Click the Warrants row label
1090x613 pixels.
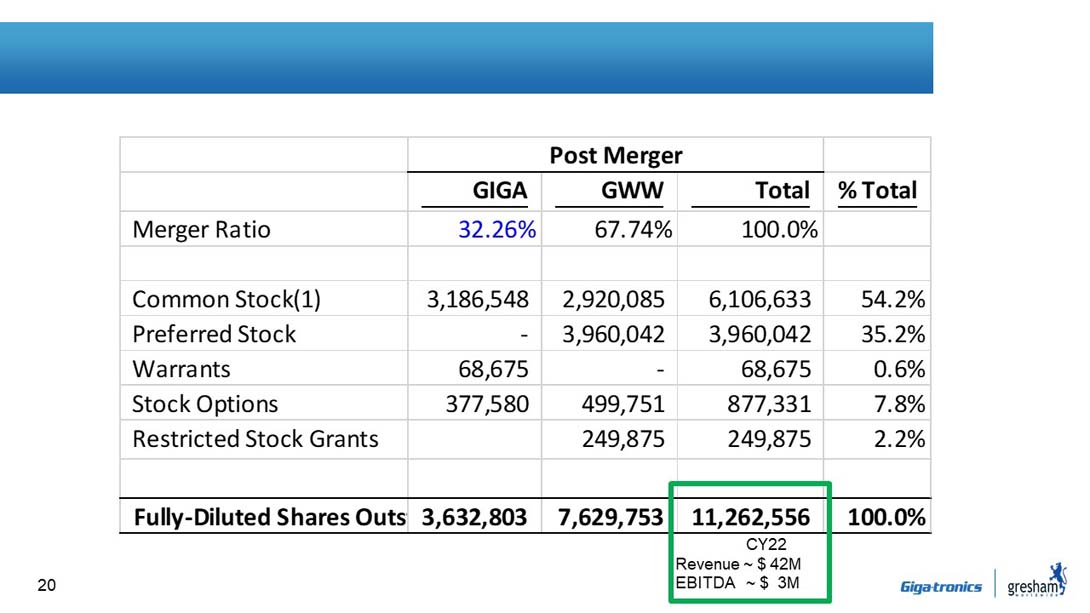181,369
